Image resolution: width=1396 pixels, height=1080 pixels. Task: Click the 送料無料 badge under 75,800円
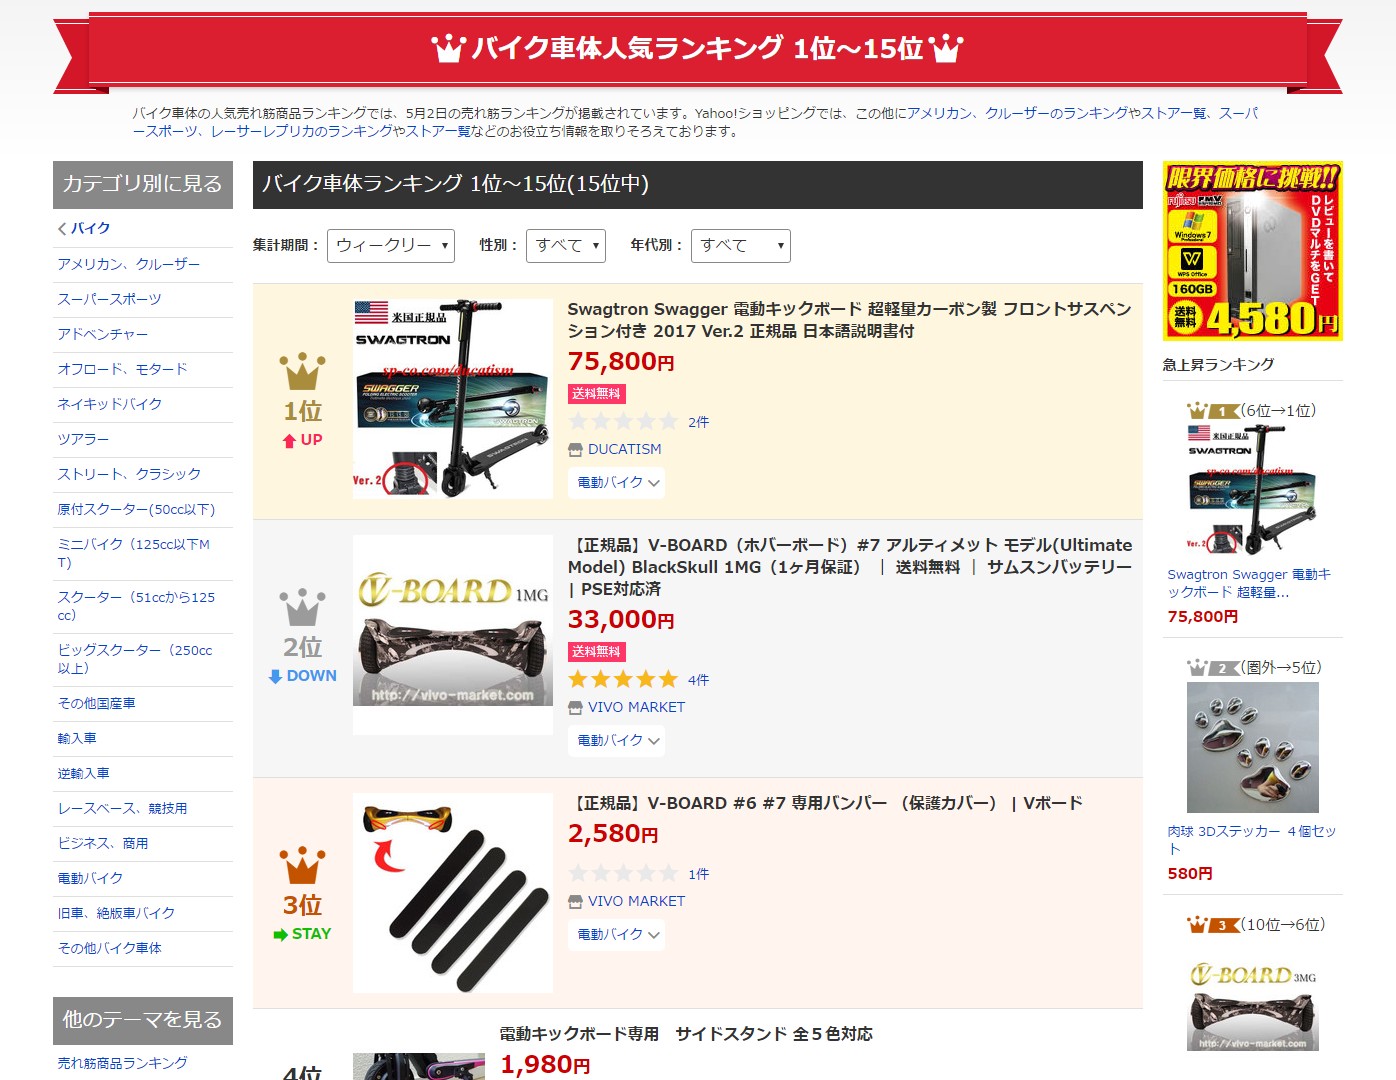click(597, 394)
